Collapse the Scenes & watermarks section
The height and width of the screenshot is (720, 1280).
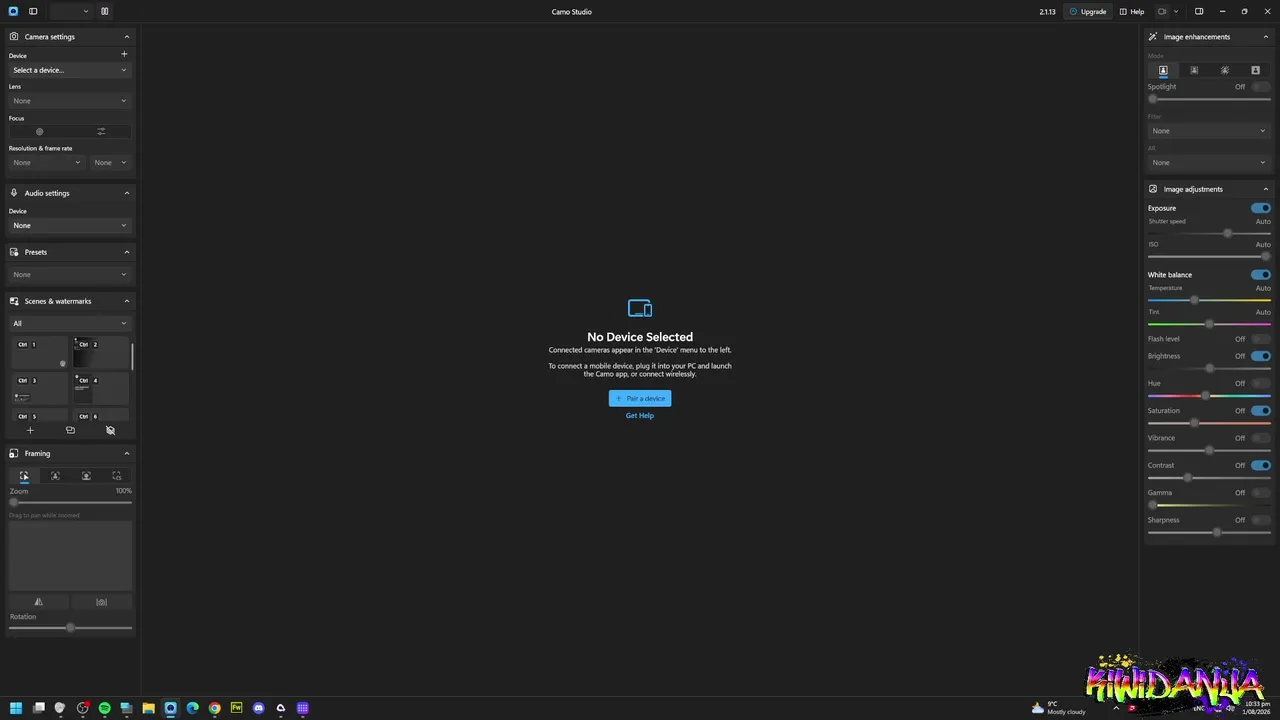click(126, 301)
